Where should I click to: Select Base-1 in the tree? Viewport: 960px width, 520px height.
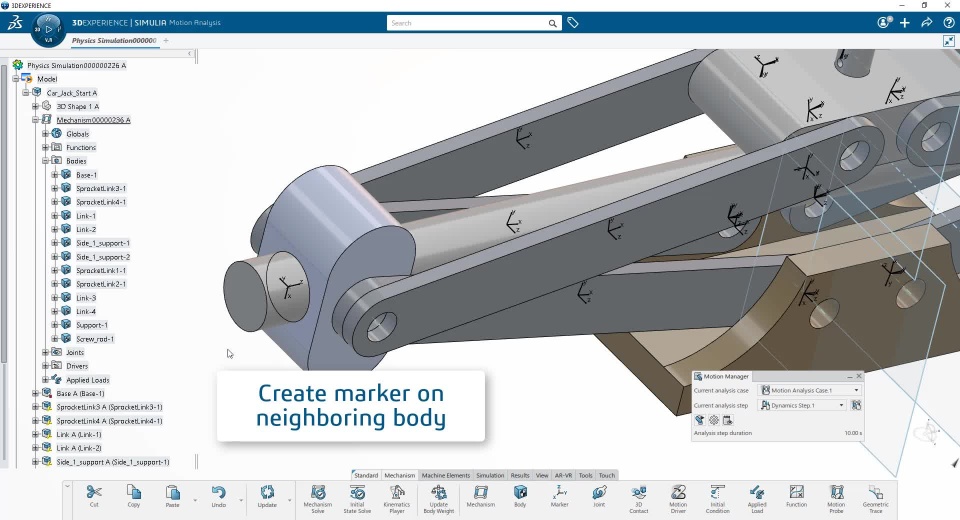point(86,175)
